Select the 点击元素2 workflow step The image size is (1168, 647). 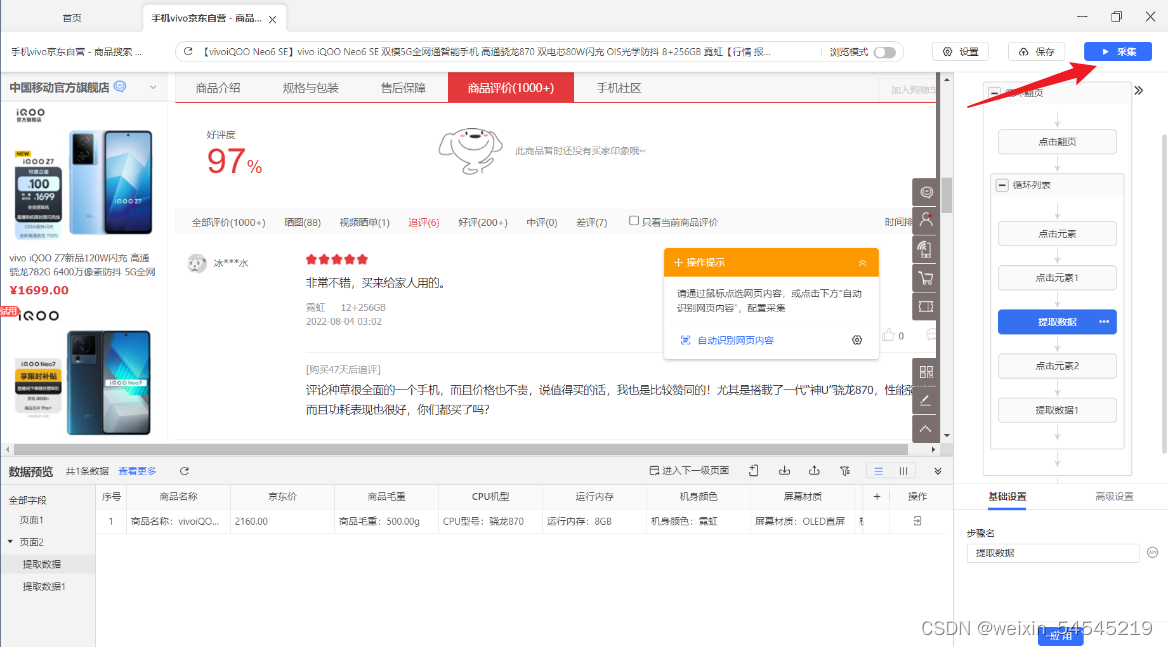tap(1057, 366)
